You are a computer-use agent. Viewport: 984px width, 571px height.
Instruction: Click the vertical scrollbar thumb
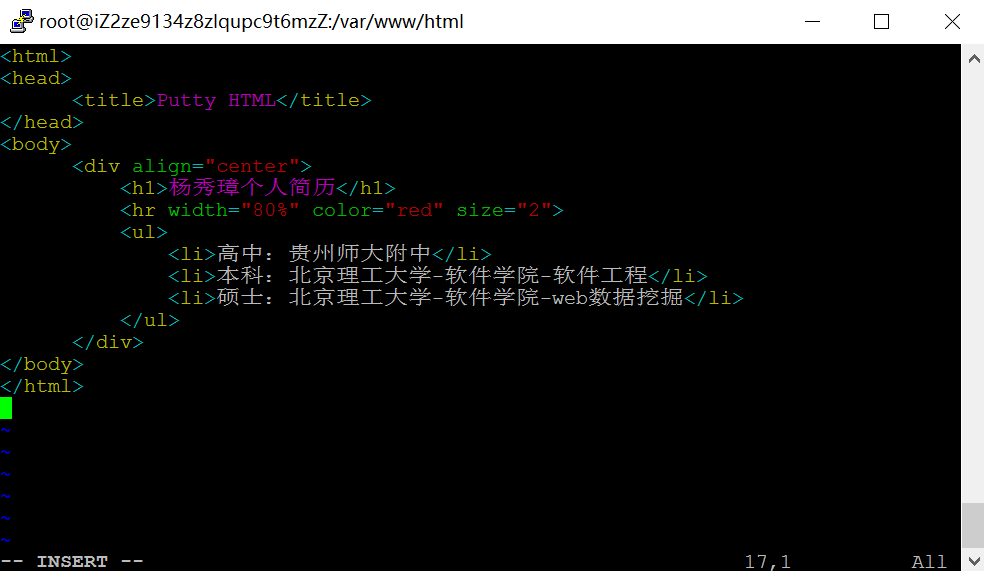pos(973,525)
